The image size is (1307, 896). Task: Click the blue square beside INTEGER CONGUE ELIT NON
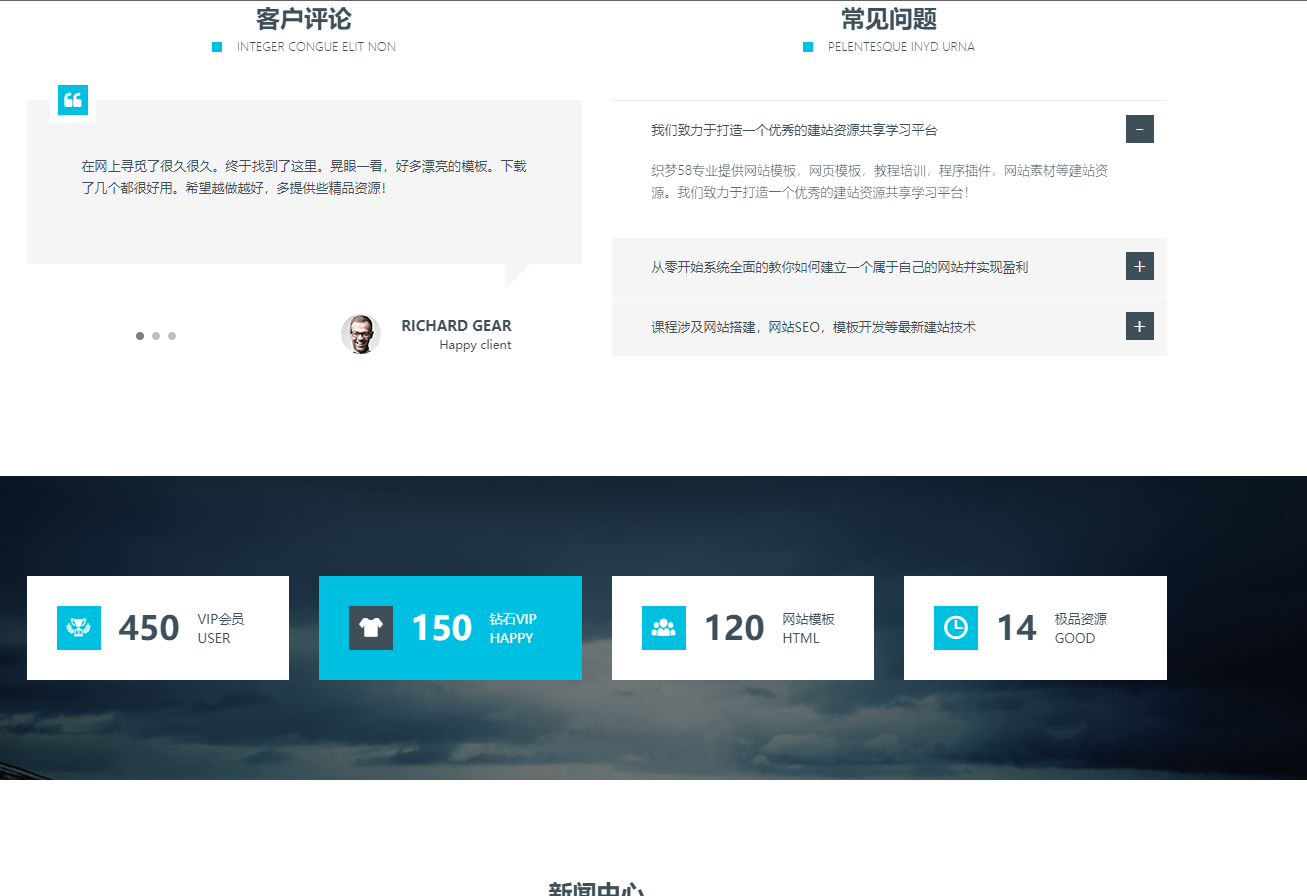coord(217,47)
